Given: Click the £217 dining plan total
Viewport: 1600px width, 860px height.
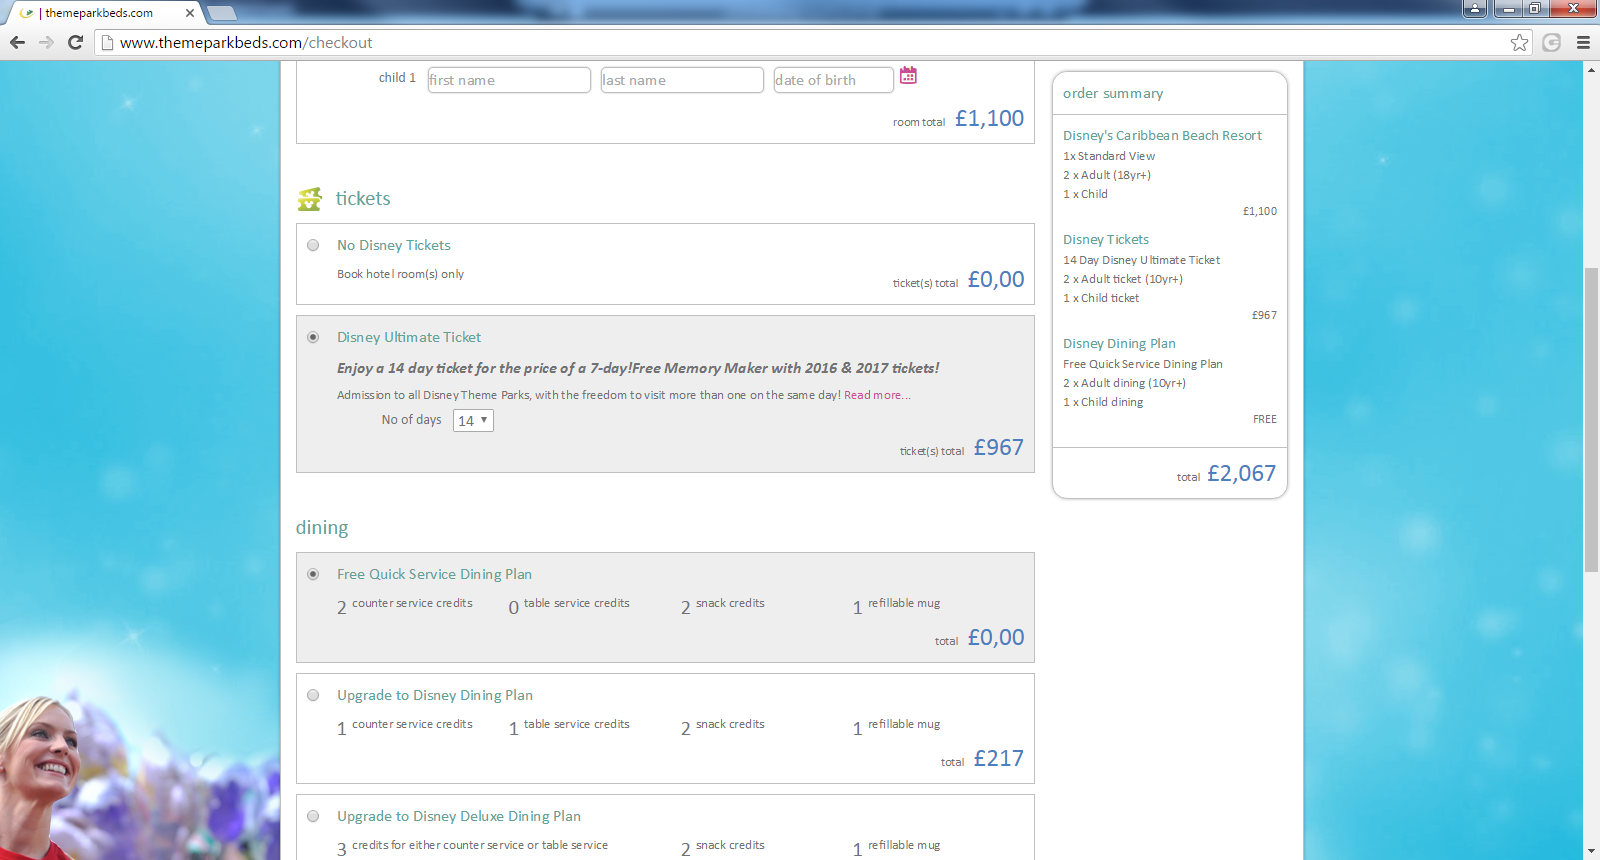Looking at the screenshot, I should pos(999,759).
